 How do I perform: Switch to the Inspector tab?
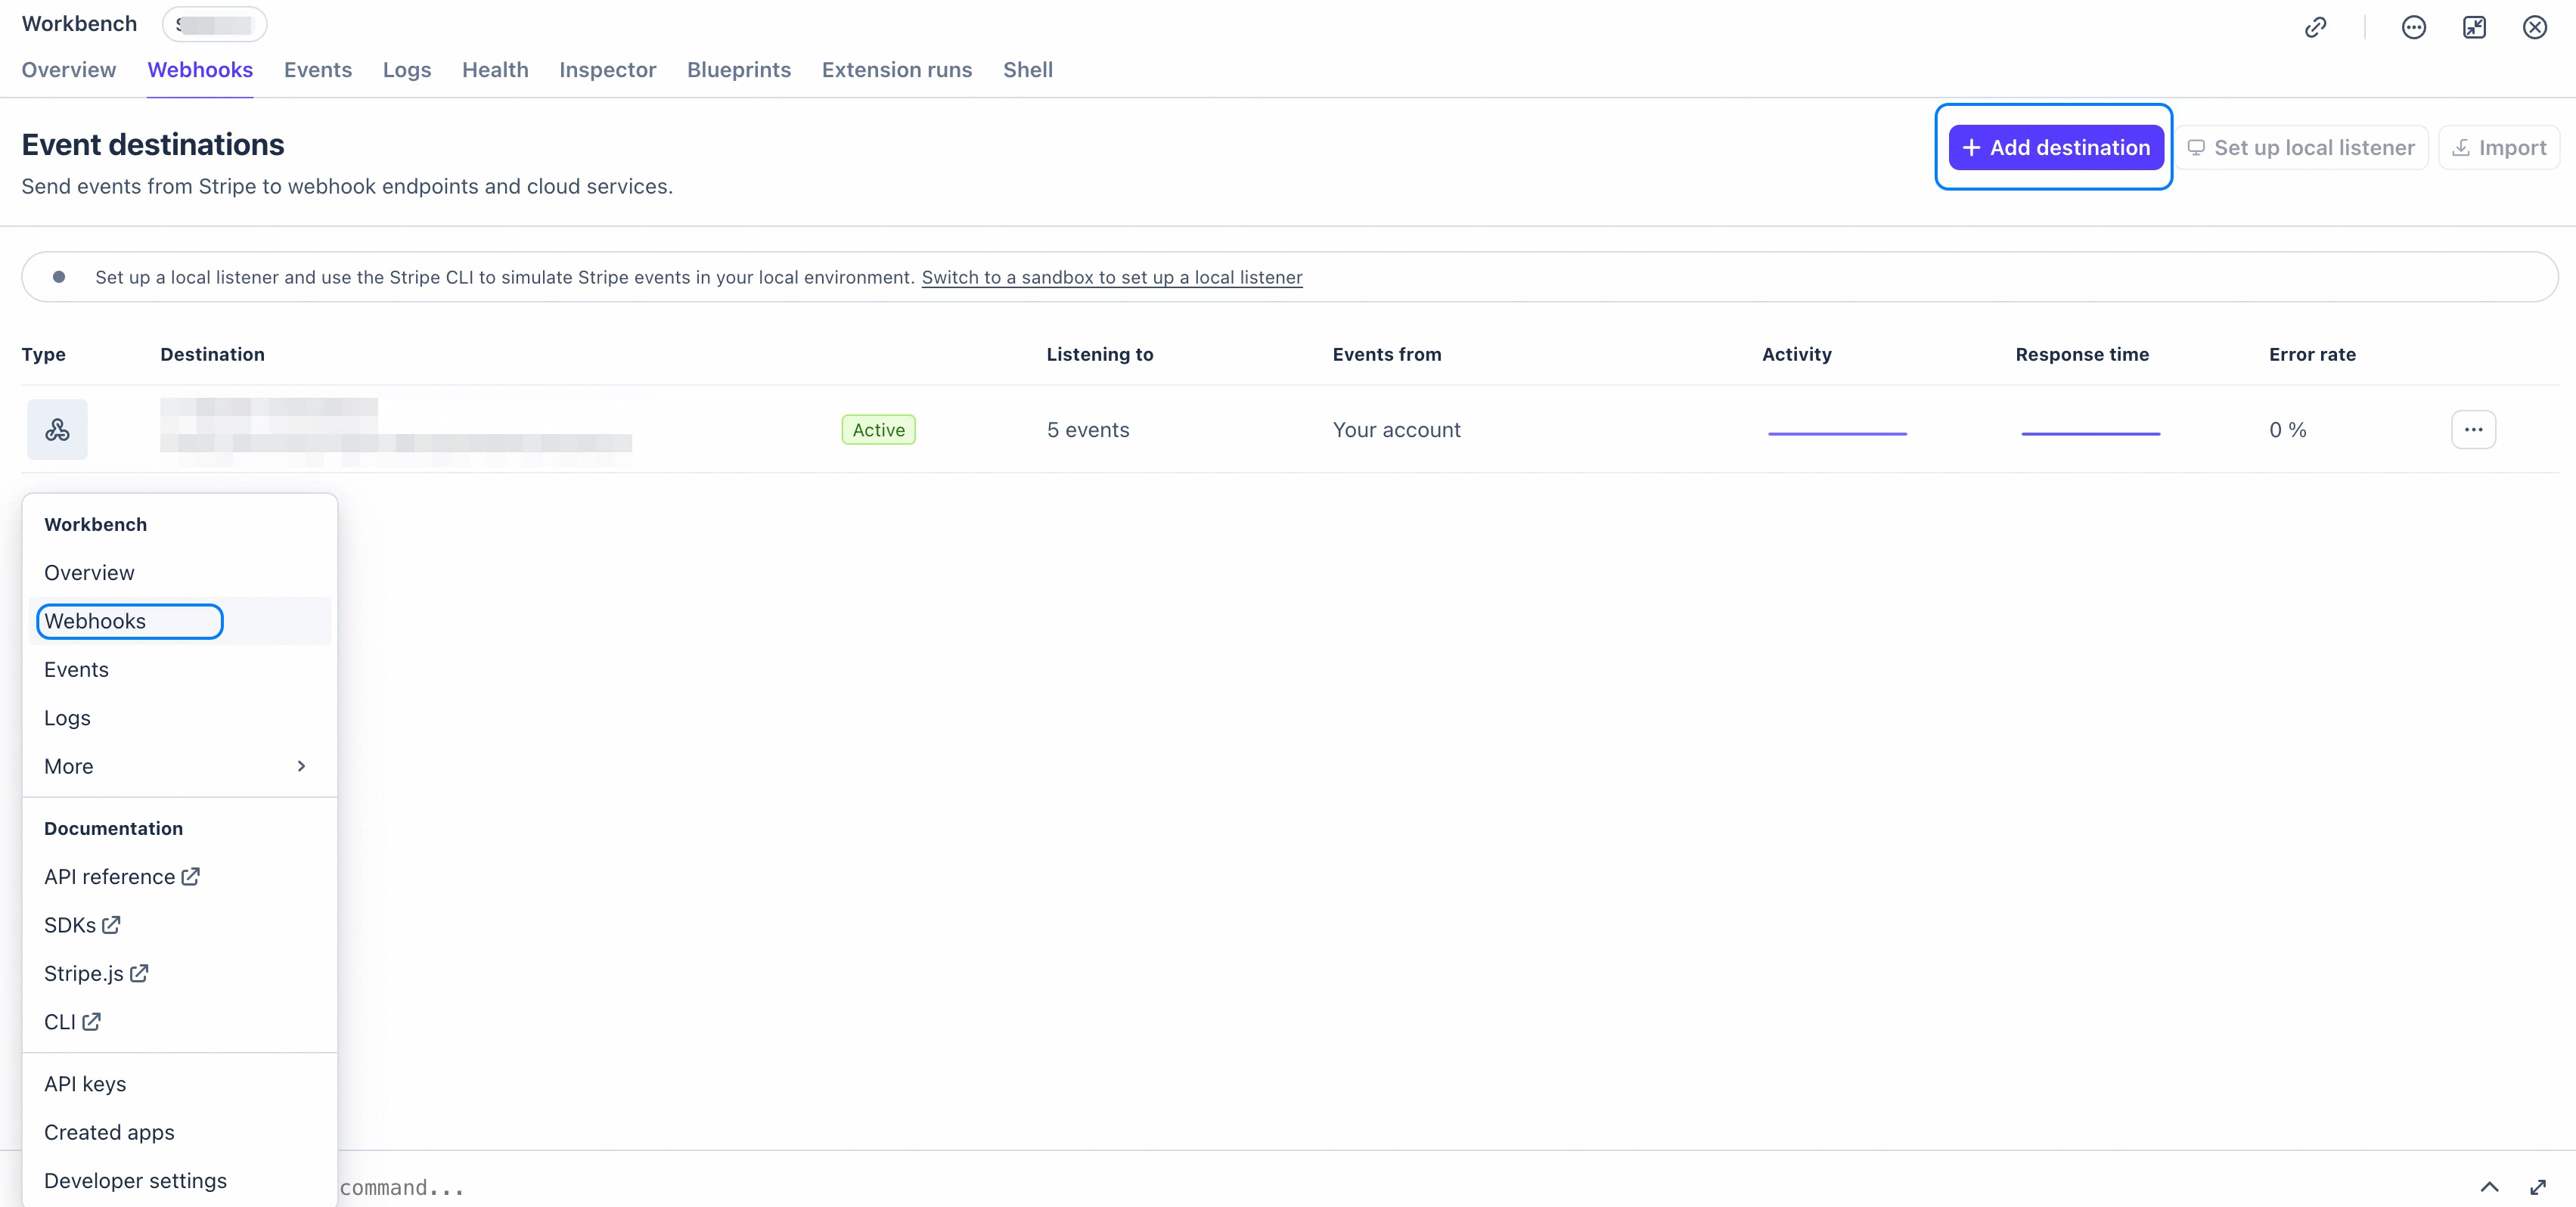tap(607, 70)
